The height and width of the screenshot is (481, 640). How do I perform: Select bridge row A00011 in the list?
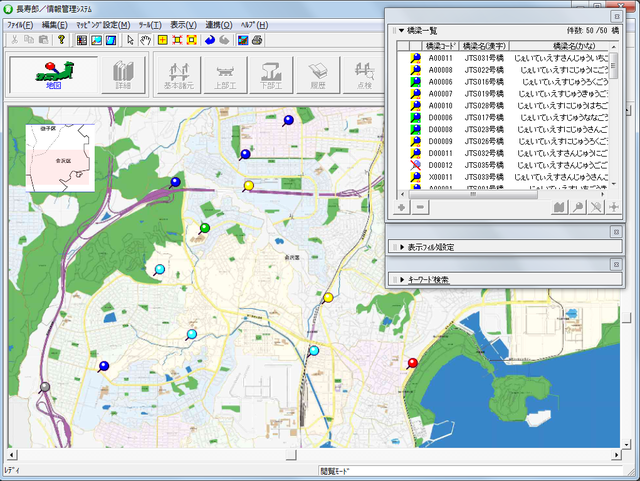tap(440, 58)
